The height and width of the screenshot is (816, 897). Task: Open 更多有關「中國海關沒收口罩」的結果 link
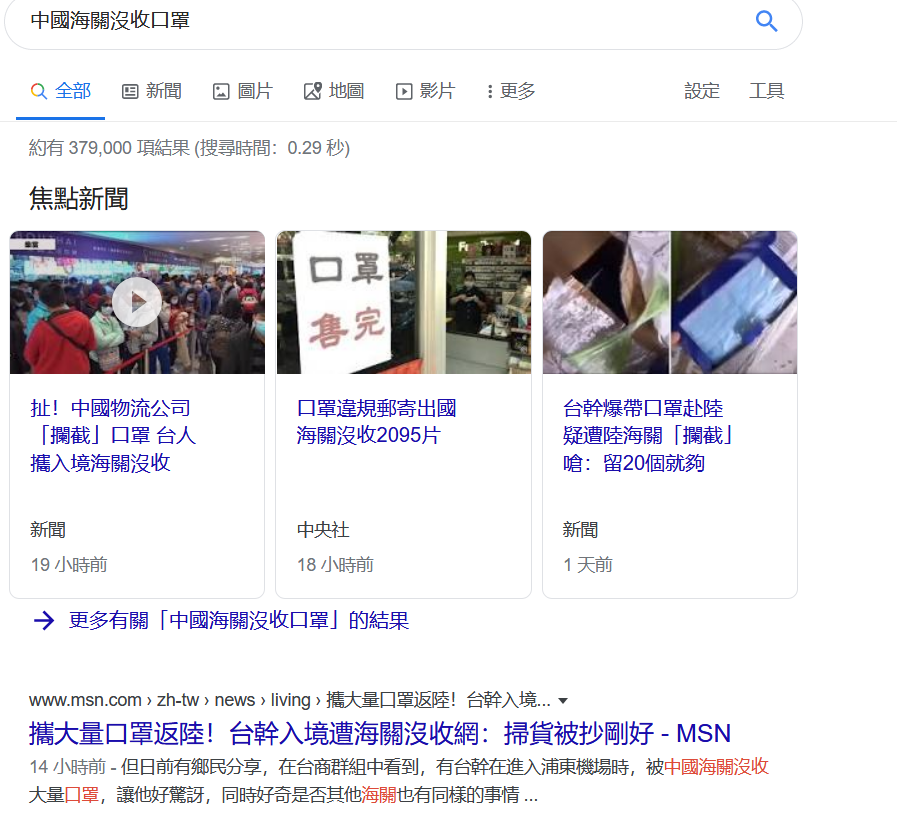(239, 620)
